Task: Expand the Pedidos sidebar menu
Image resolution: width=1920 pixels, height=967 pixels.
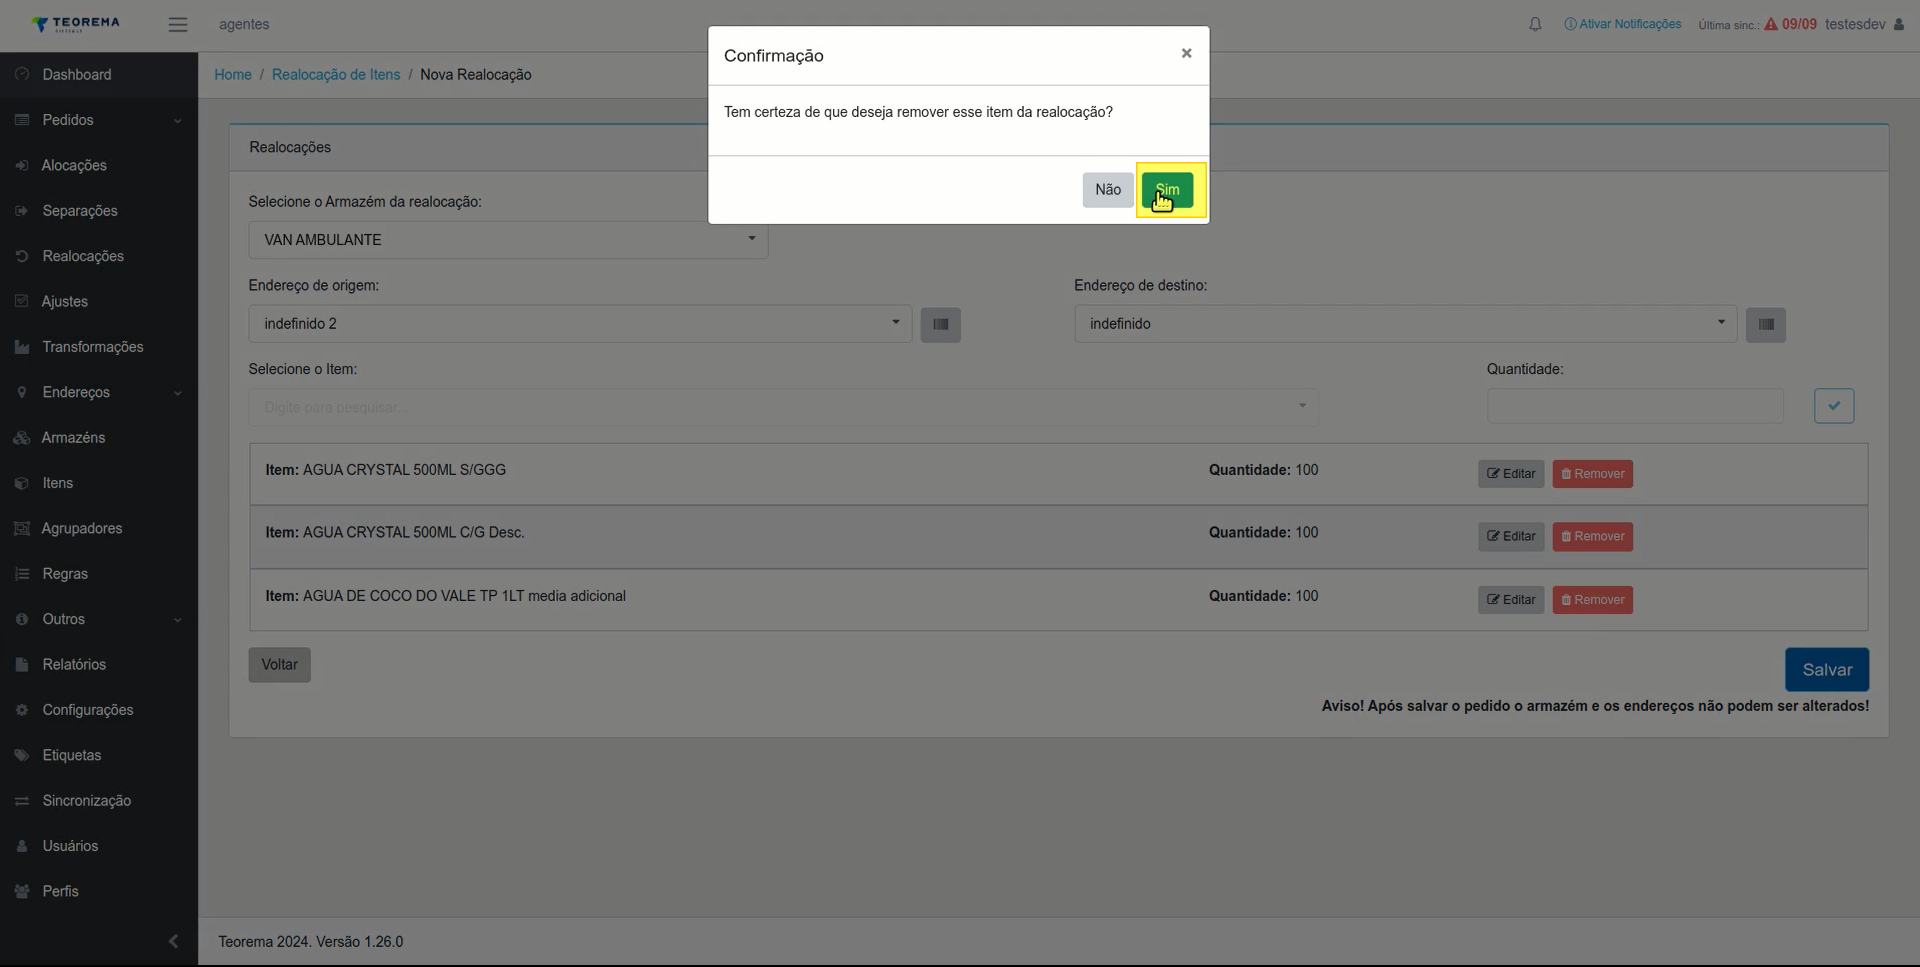Action: click(98, 120)
